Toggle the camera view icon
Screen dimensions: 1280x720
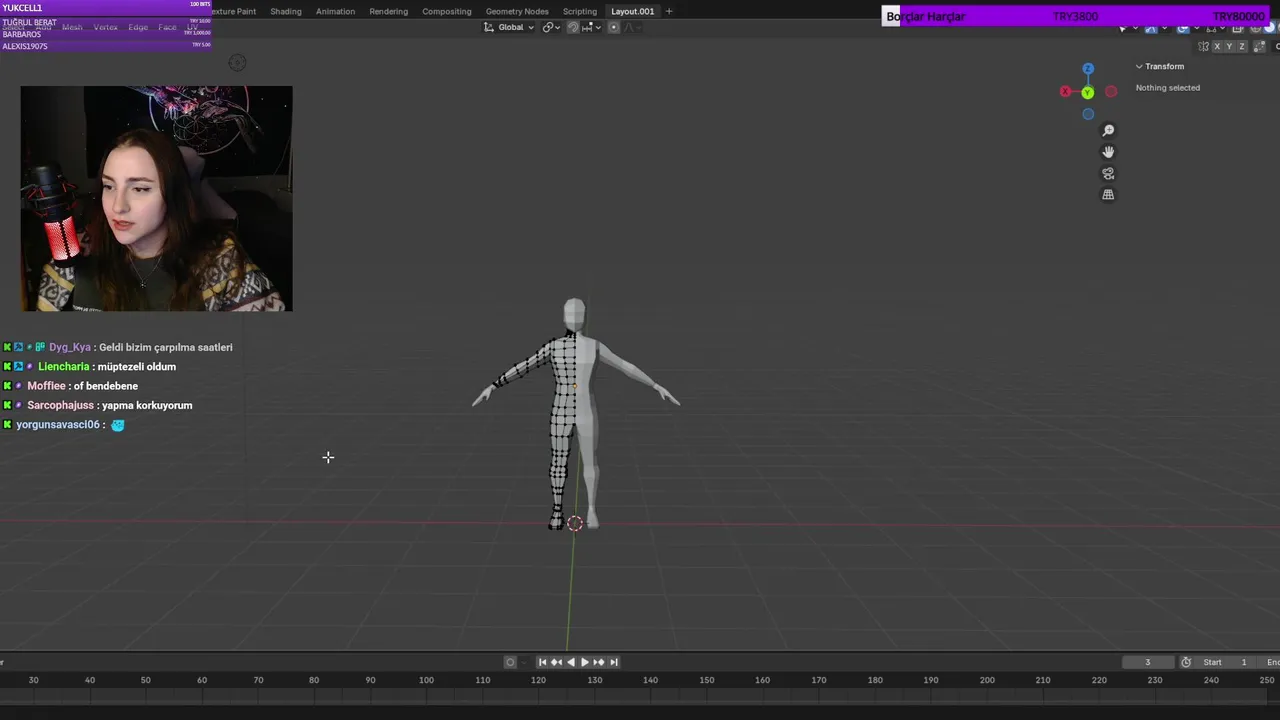1108,173
